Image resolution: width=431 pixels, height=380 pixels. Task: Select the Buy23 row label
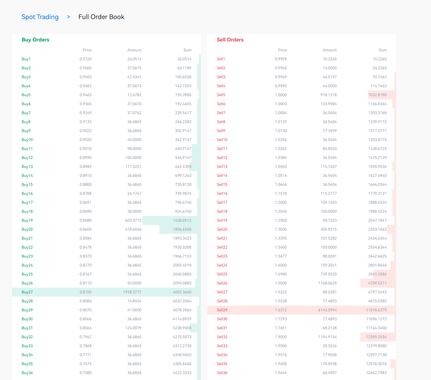coord(27,257)
